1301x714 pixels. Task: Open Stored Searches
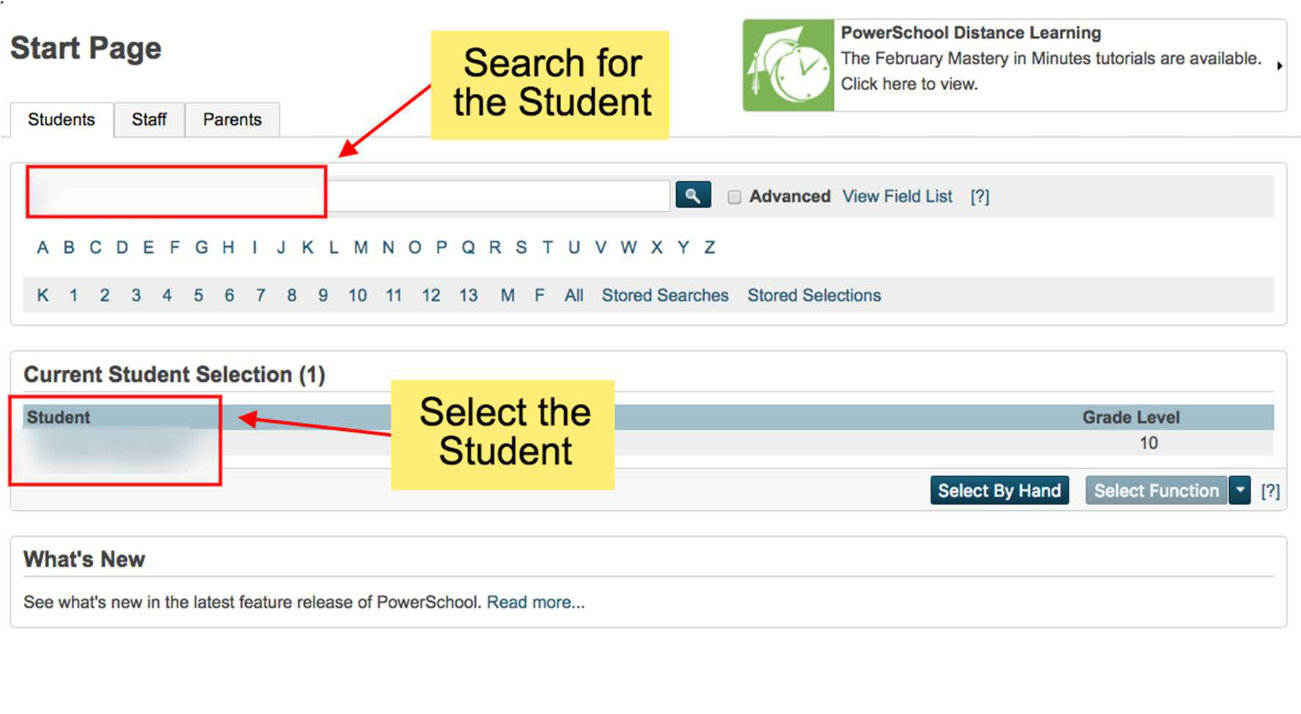point(665,295)
